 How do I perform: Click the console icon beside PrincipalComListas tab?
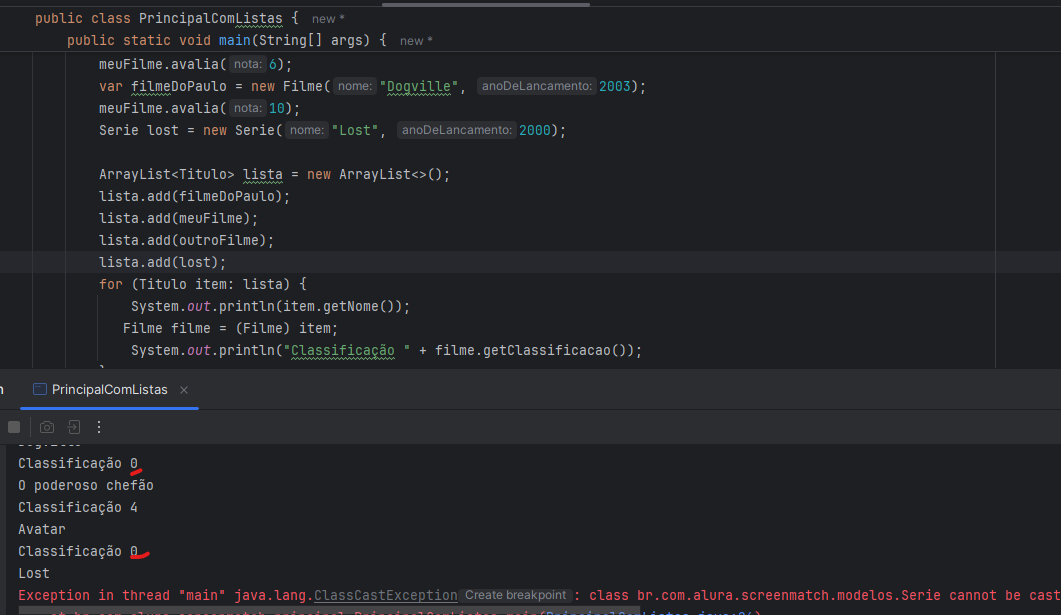click(x=40, y=389)
